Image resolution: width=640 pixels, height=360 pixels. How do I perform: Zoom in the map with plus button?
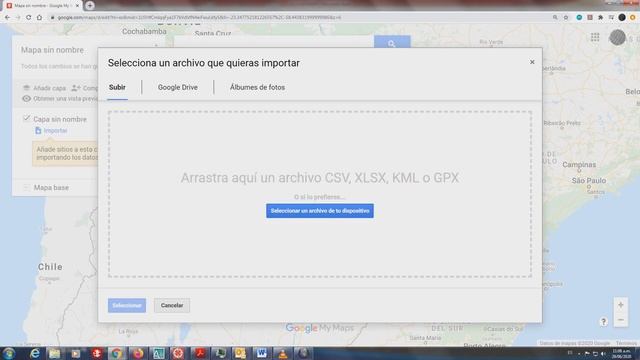point(620,305)
